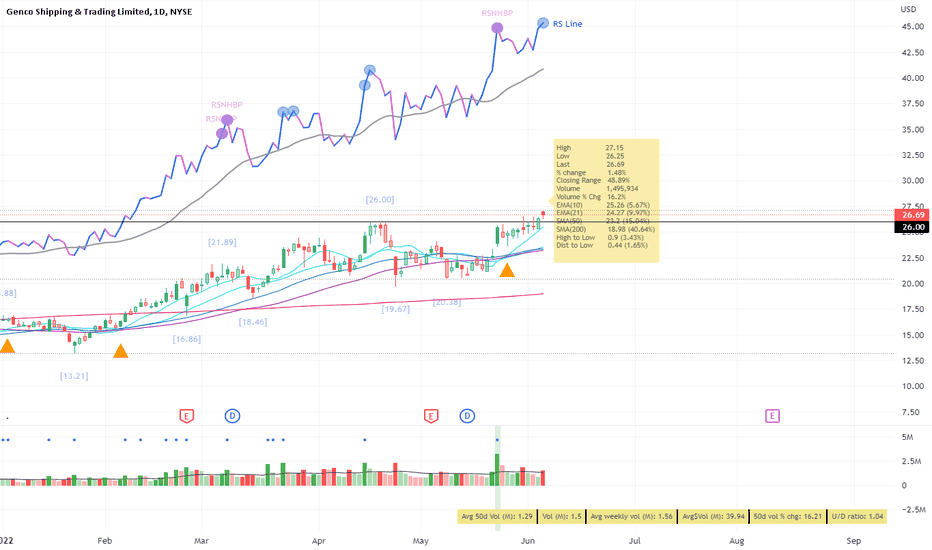Screen dimensions: 932x550
Task: Click the U/D ratio: 1.04 cell
Action: [x=857, y=516]
